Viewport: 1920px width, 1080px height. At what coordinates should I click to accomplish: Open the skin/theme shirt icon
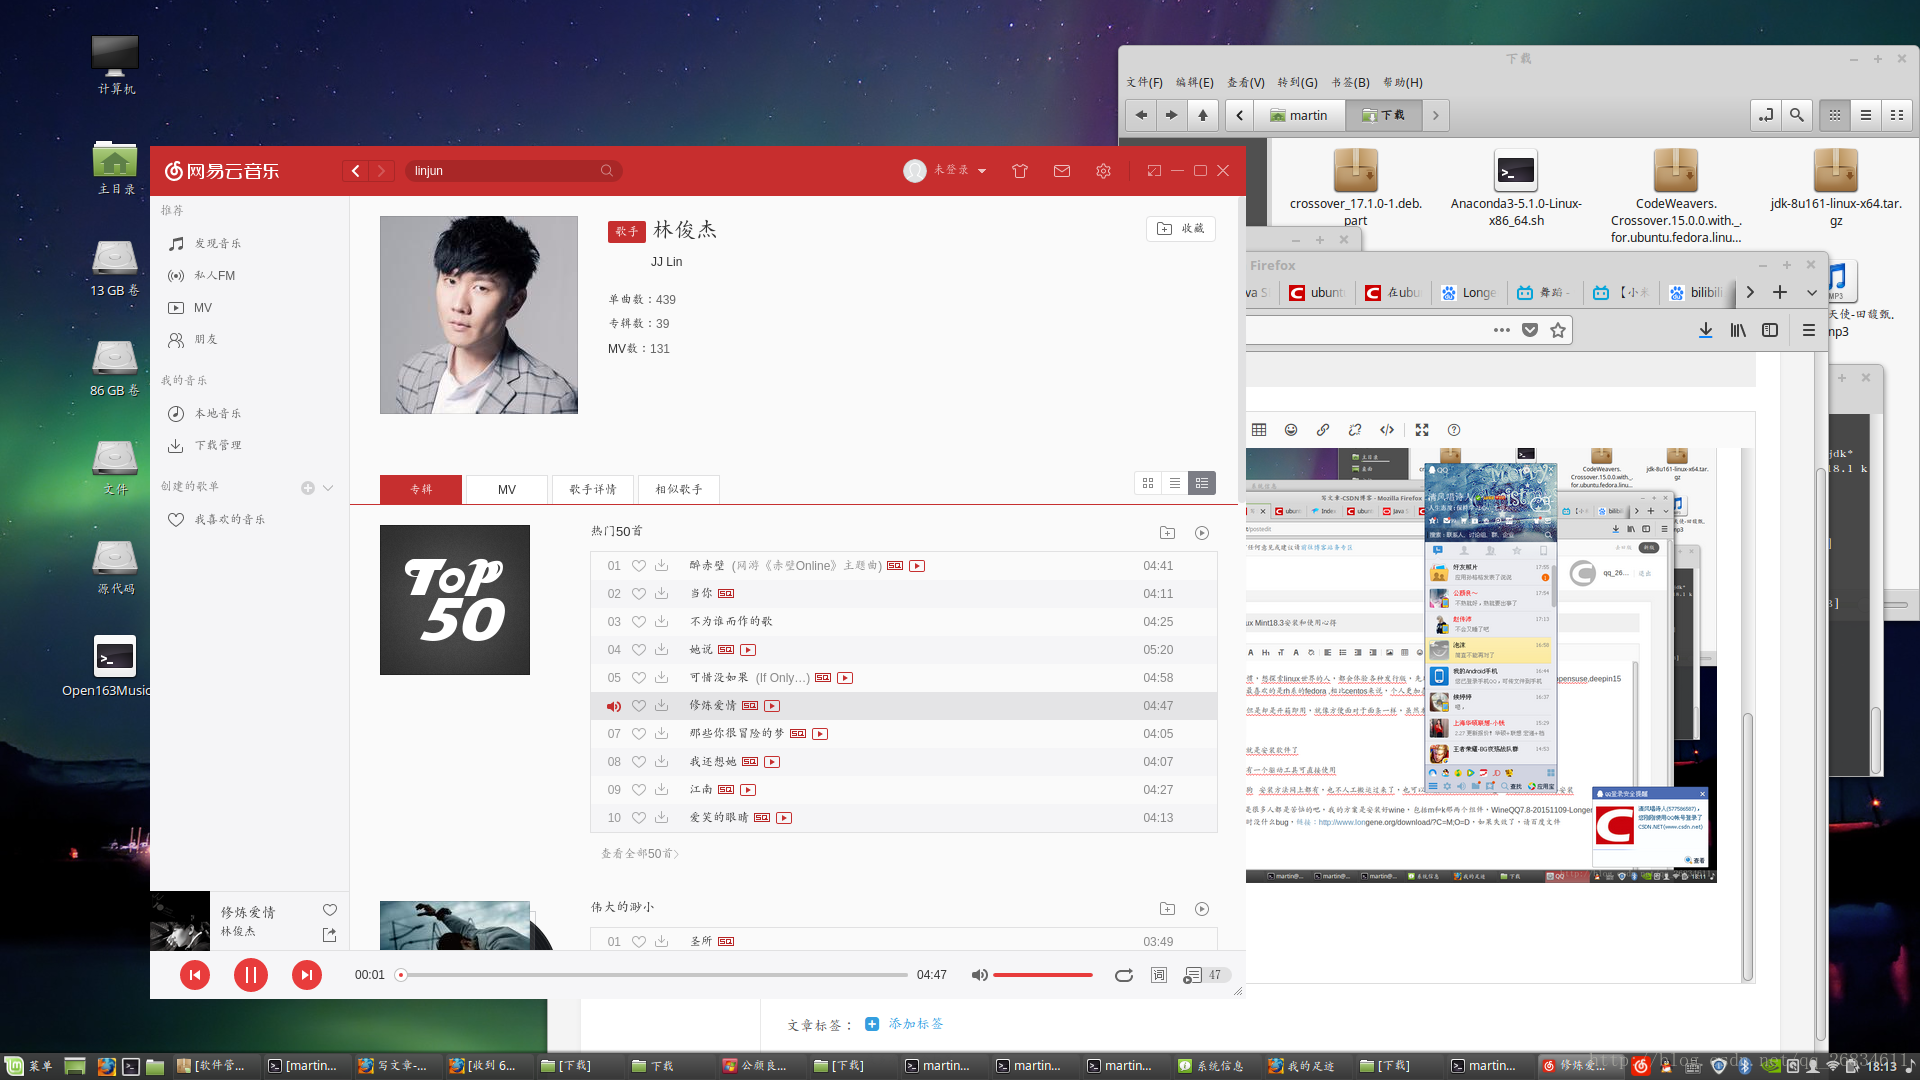tap(1020, 171)
